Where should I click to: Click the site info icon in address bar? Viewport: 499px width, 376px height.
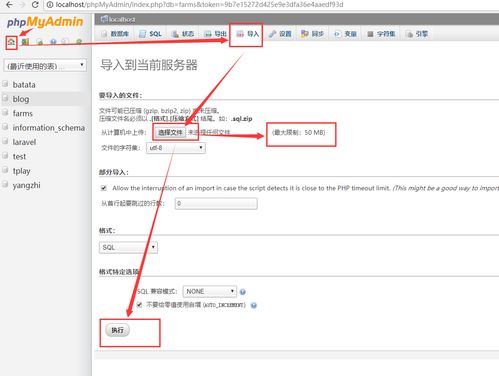click(50, 5)
